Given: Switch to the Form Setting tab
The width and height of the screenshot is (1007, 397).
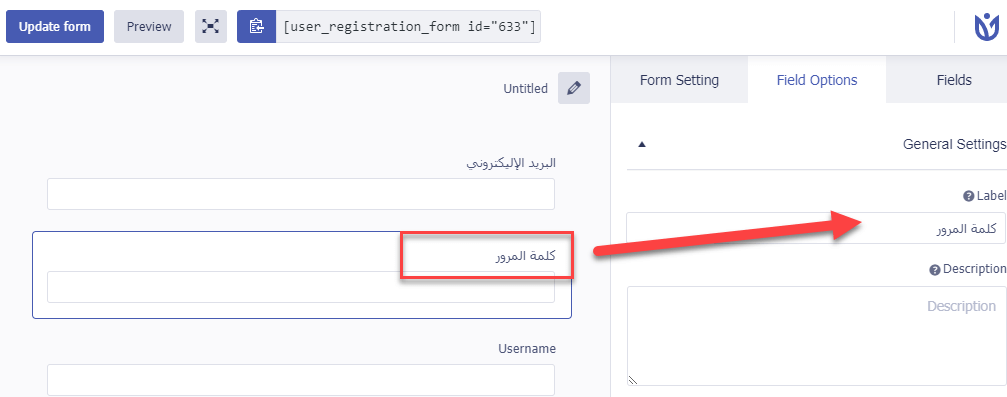Looking at the screenshot, I should pos(679,80).
